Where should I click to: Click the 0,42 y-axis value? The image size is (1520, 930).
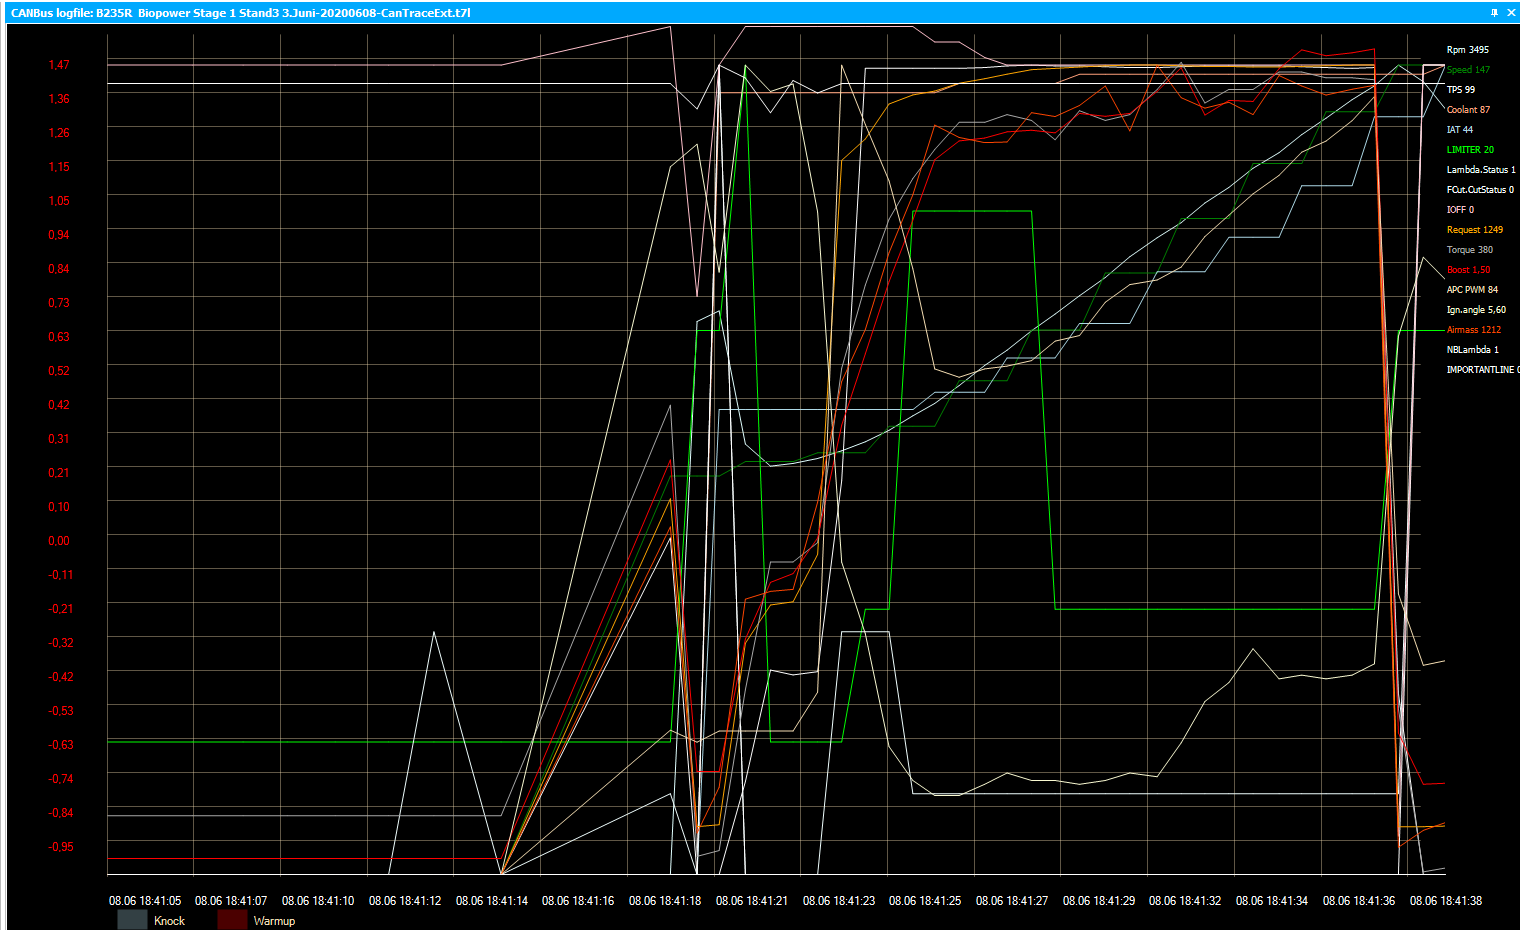(x=59, y=405)
